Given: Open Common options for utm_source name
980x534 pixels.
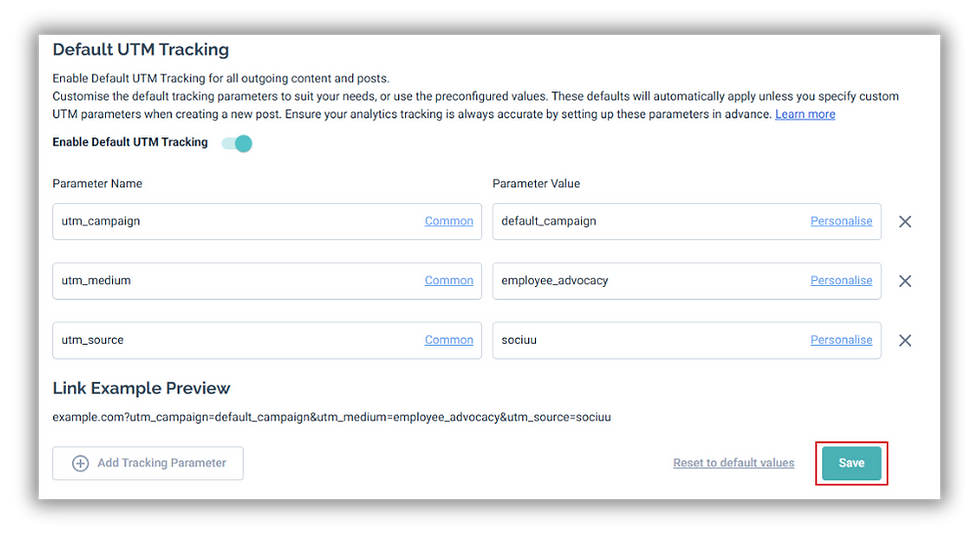Looking at the screenshot, I should (x=449, y=340).
